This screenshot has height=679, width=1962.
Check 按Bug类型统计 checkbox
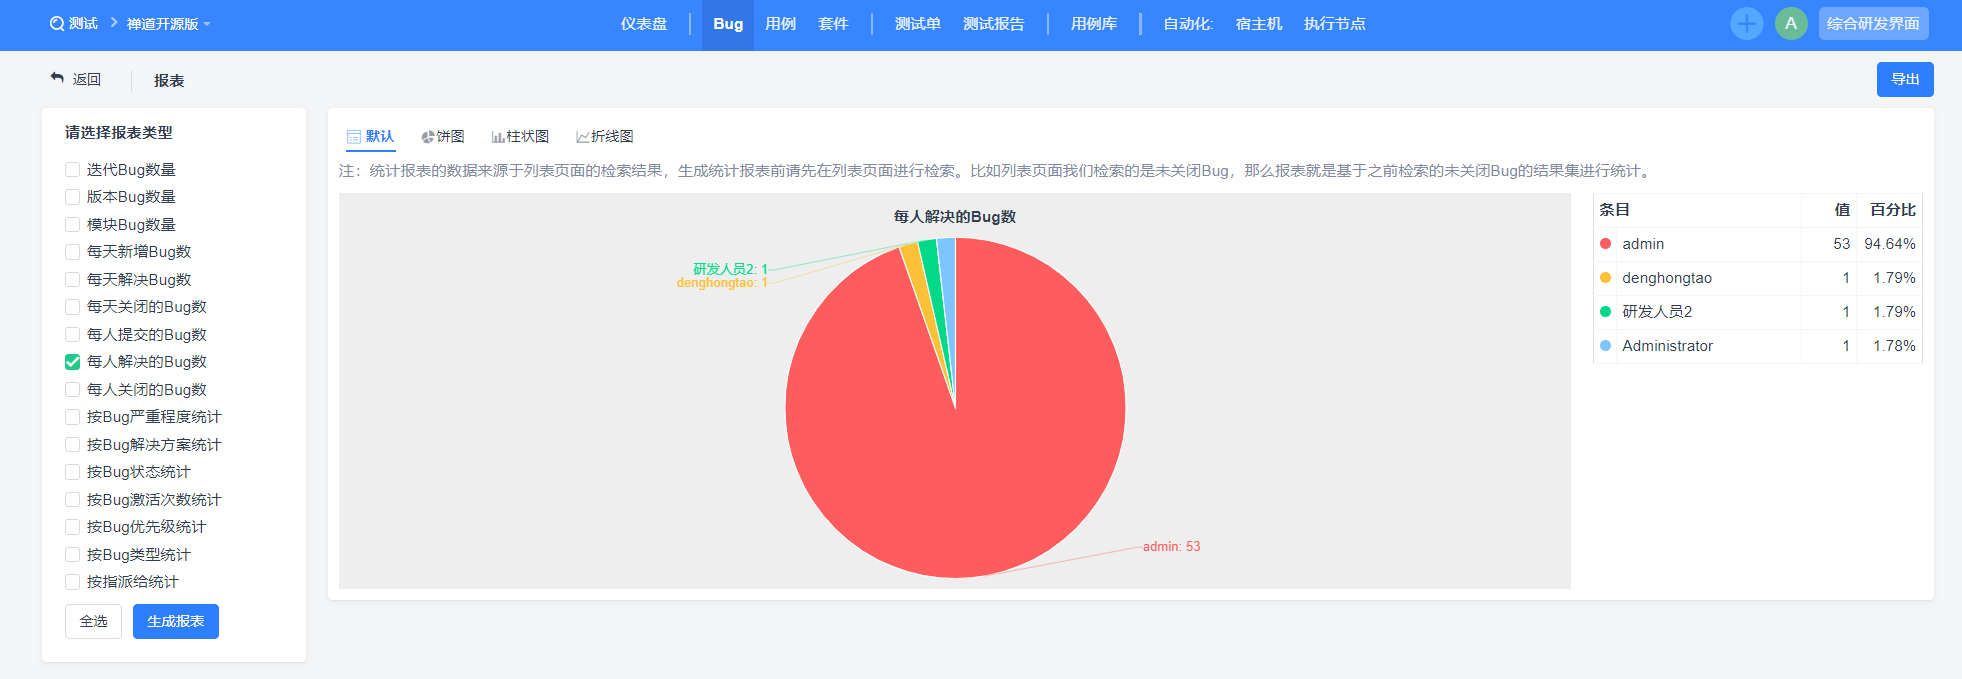[72, 555]
